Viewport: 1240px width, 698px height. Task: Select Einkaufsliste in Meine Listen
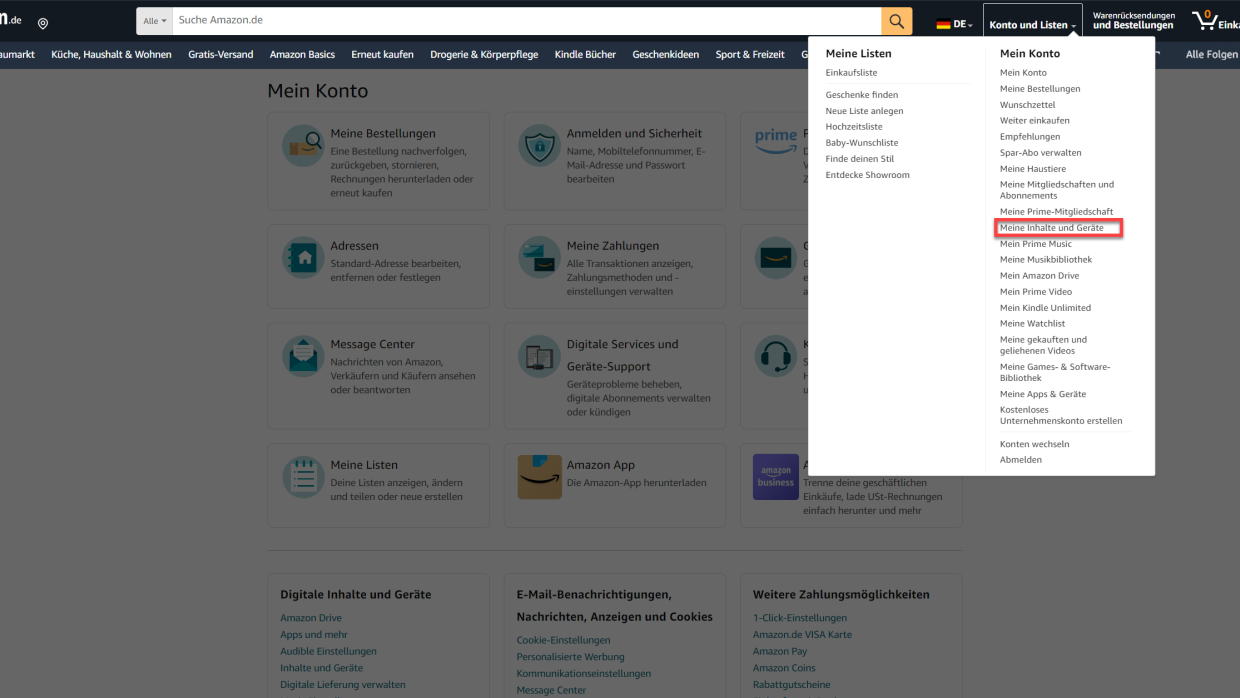[x=851, y=73]
